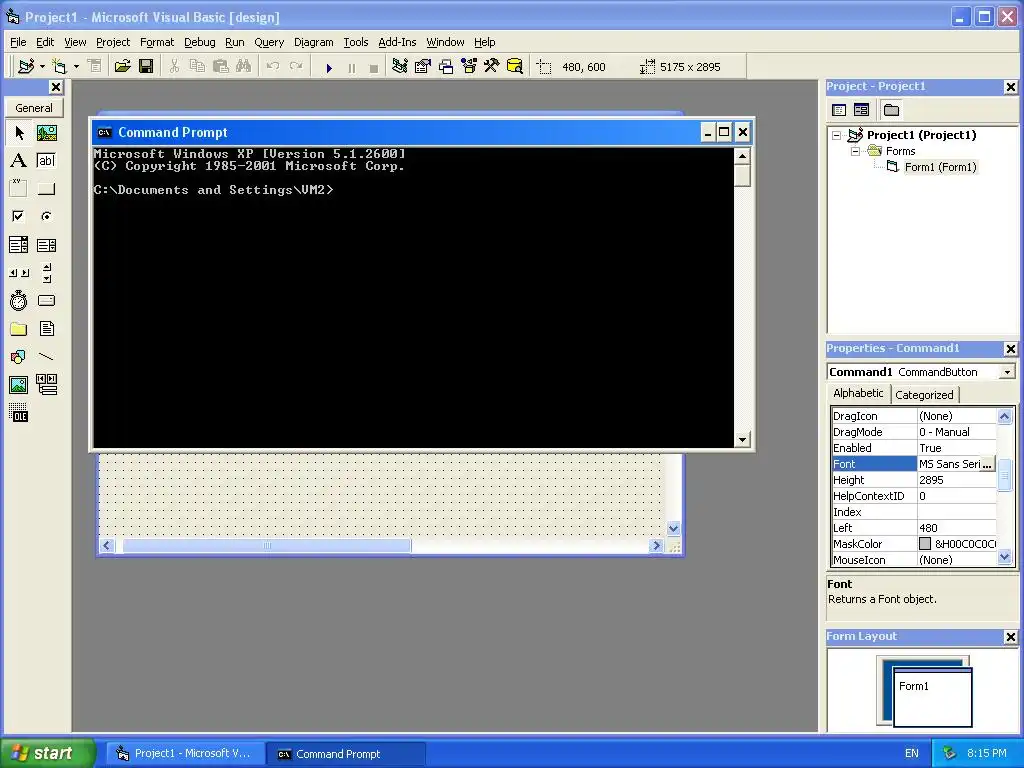The width and height of the screenshot is (1024, 768).
Task: Click the Add Form toolbar icon
Action: coord(59,67)
